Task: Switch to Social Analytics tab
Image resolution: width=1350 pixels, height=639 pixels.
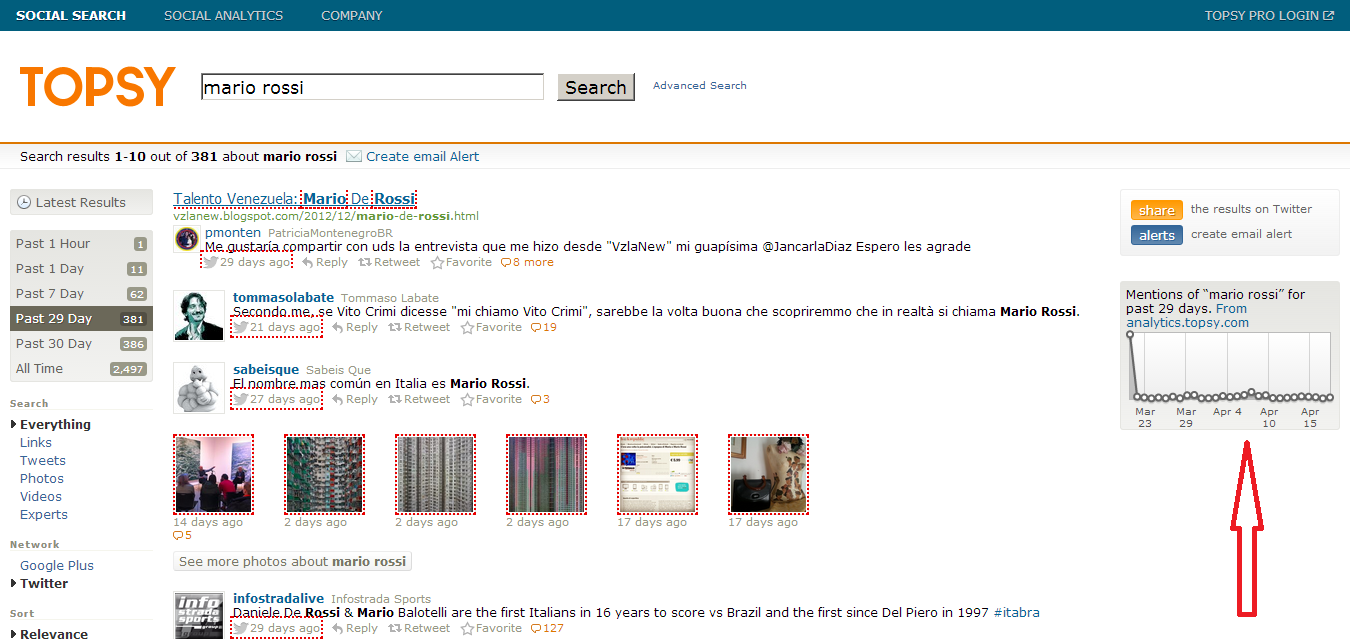Action: [x=223, y=15]
